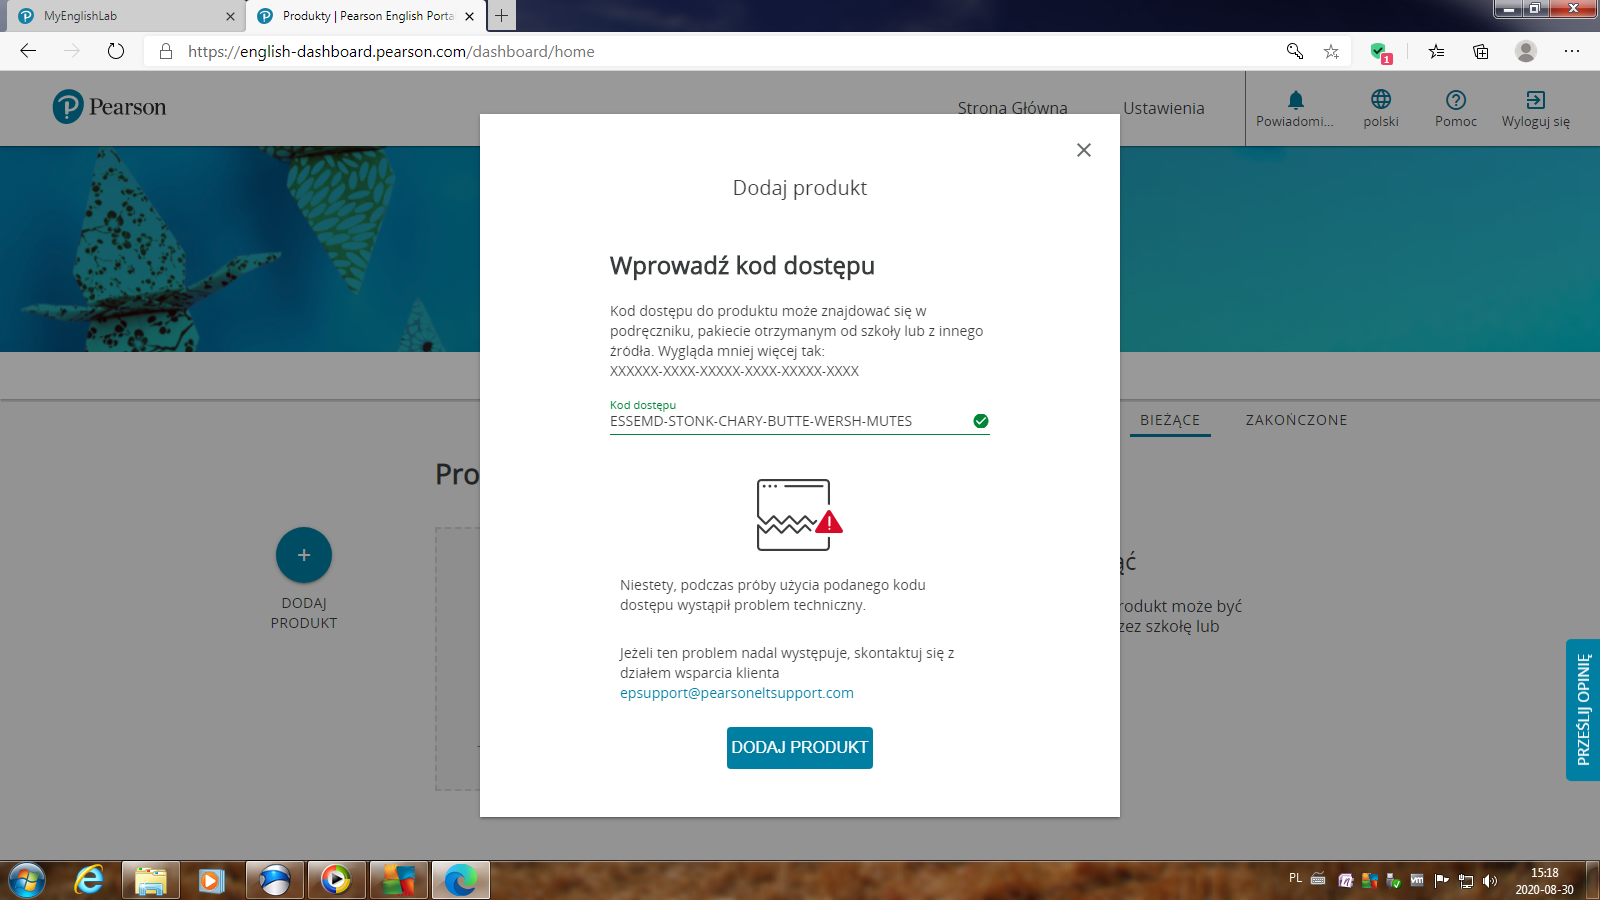Screen dimensions: 1600x900
Task: Open the Windows Start menu
Action: coord(27,881)
